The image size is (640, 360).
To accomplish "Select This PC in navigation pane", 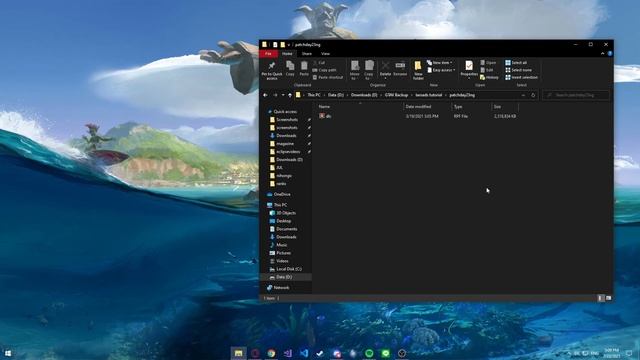I will 280,205.
